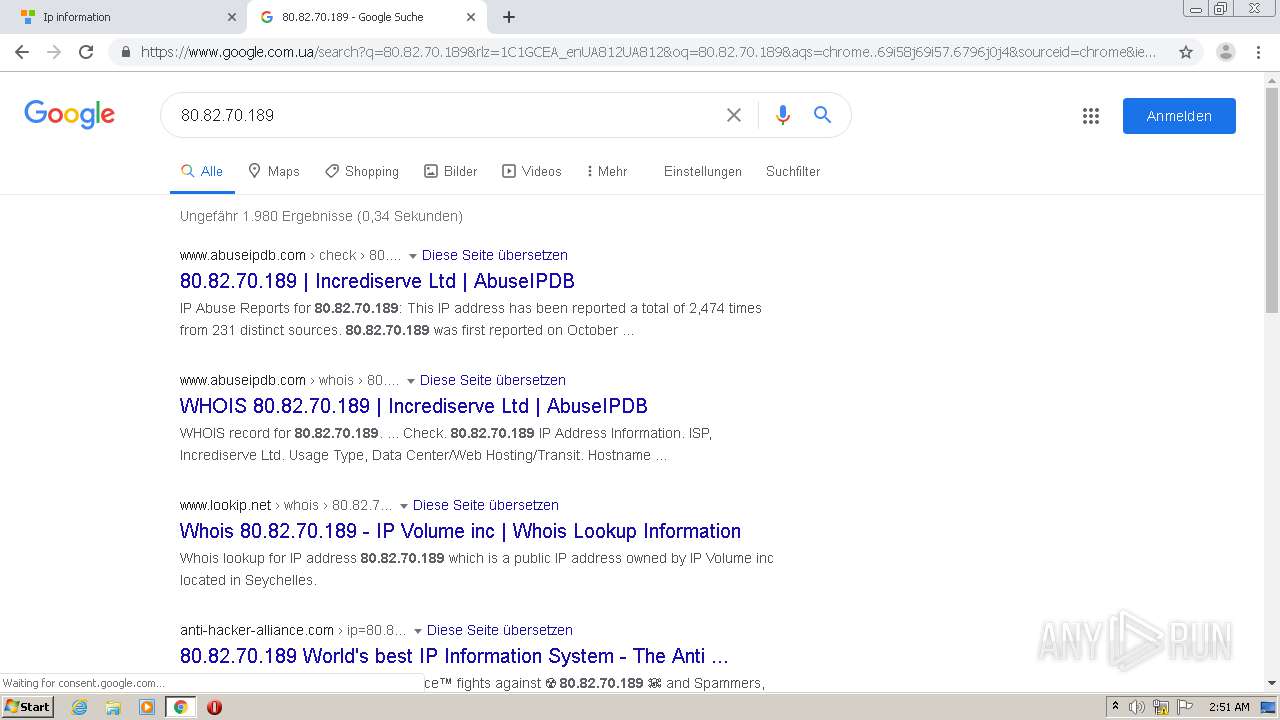The width and height of the screenshot is (1280, 720).
Task: Switch to the Maps tab
Action: click(x=274, y=171)
